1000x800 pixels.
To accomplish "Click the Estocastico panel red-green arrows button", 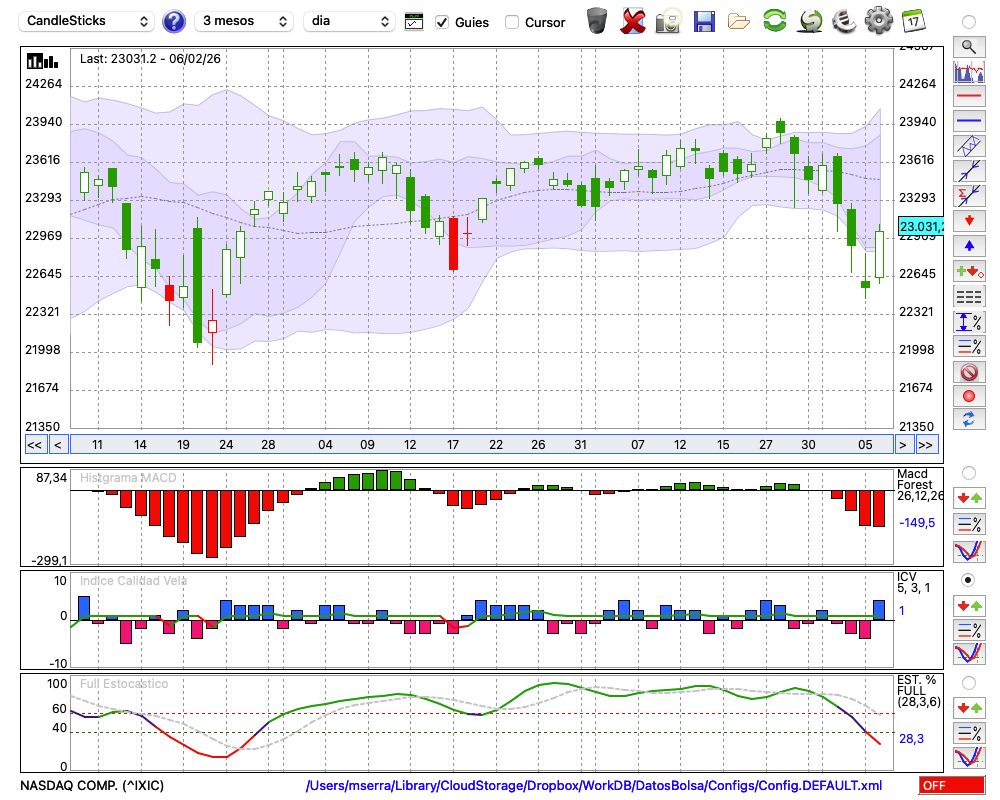I will click(x=969, y=707).
